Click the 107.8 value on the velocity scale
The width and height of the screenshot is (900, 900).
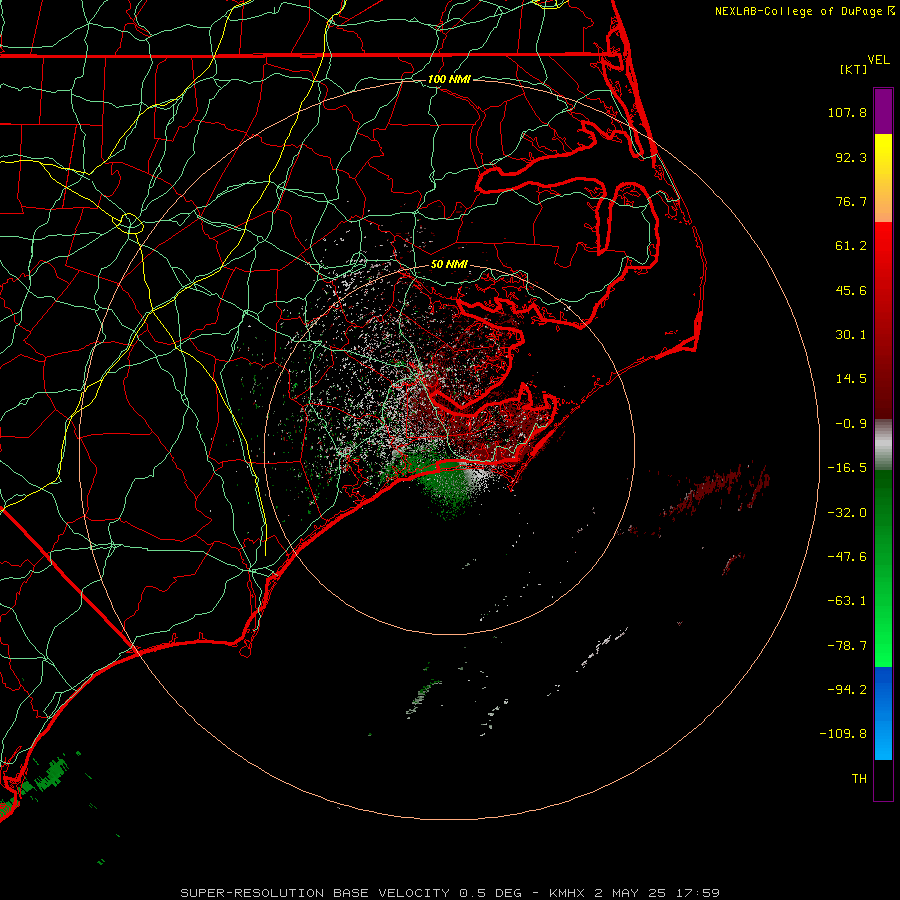847,112
